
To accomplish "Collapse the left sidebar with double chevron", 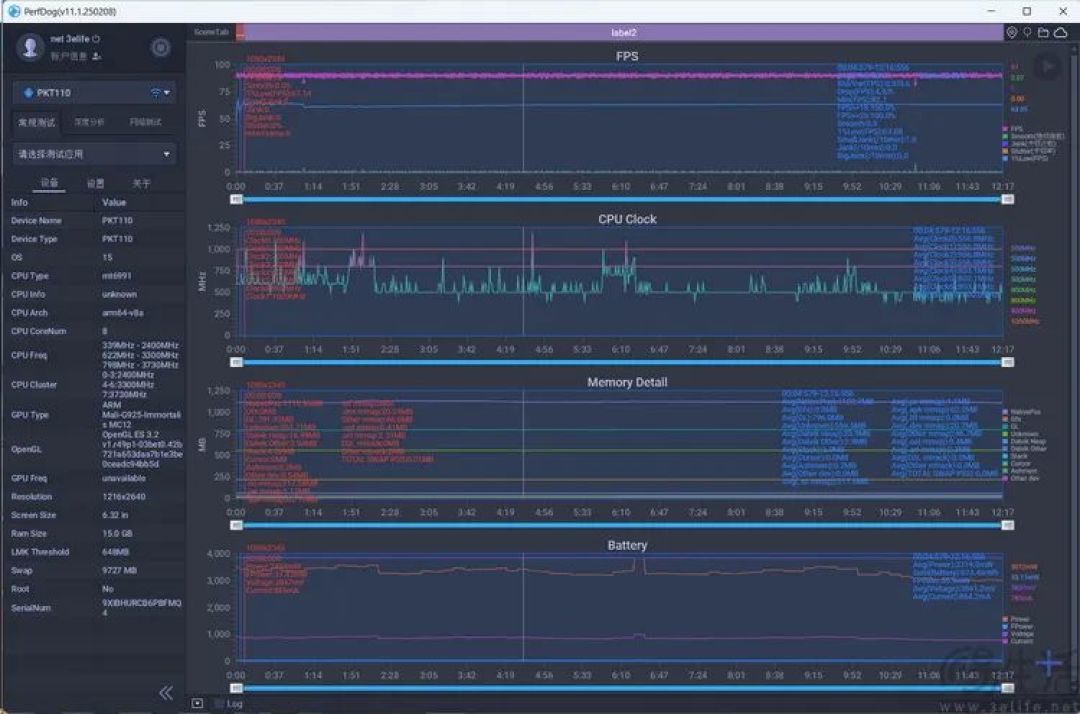I will 166,693.
